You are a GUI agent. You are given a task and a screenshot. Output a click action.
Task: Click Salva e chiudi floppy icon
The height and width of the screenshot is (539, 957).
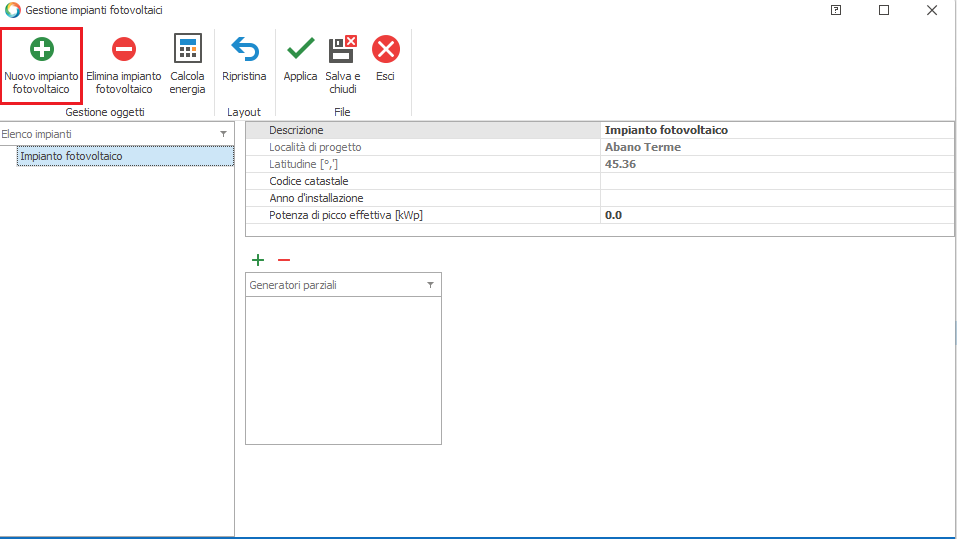[x=342, y=49]
